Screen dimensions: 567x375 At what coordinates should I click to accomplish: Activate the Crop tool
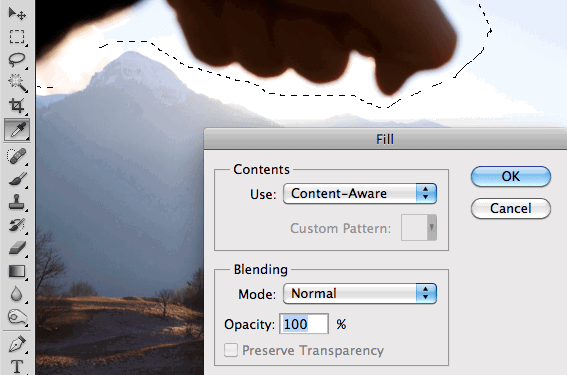[x=17, y=106]
